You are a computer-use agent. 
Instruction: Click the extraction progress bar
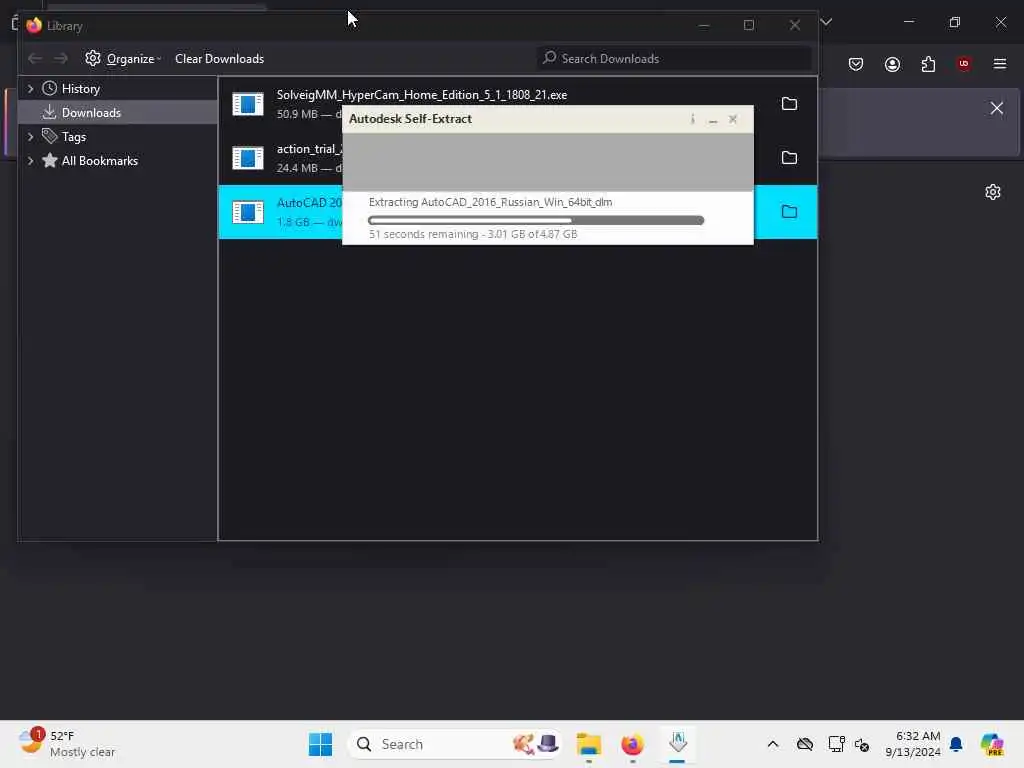(536, 221)
